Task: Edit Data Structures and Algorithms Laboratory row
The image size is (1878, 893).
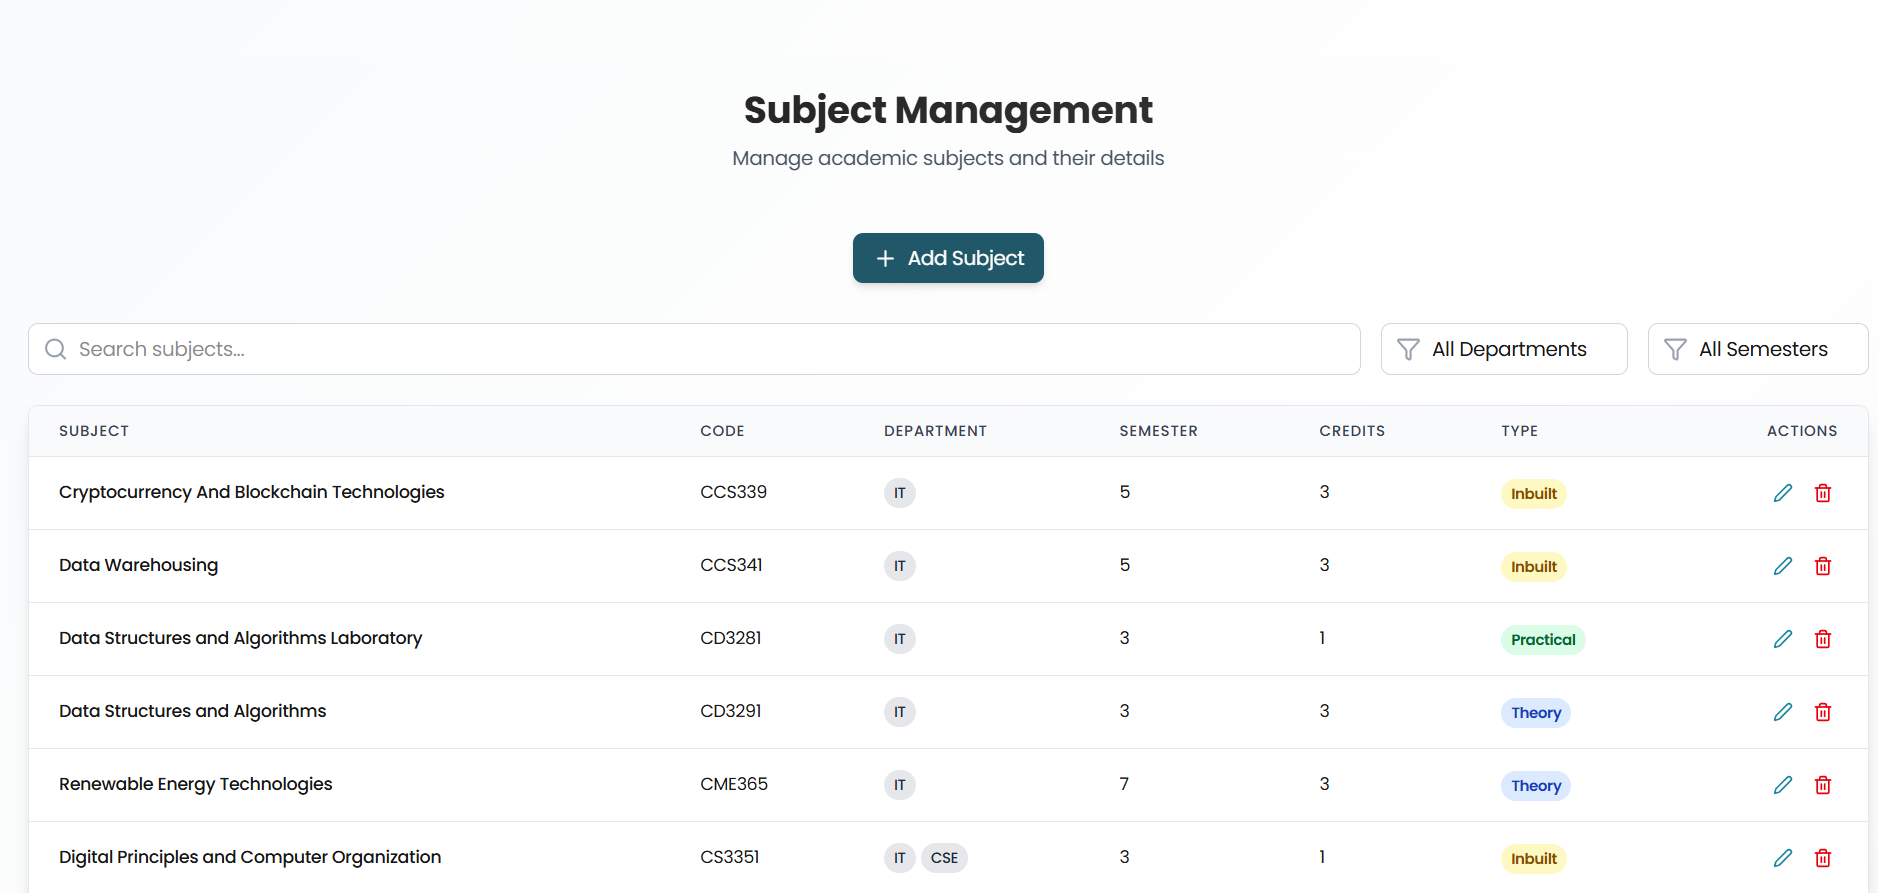Action: [x=1783, y=639]
